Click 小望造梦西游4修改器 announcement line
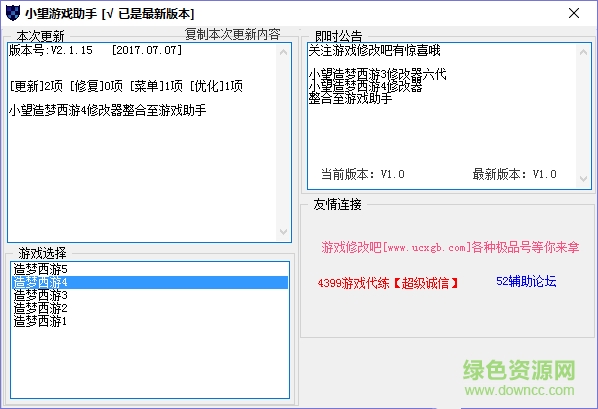 tap(365, 87)
